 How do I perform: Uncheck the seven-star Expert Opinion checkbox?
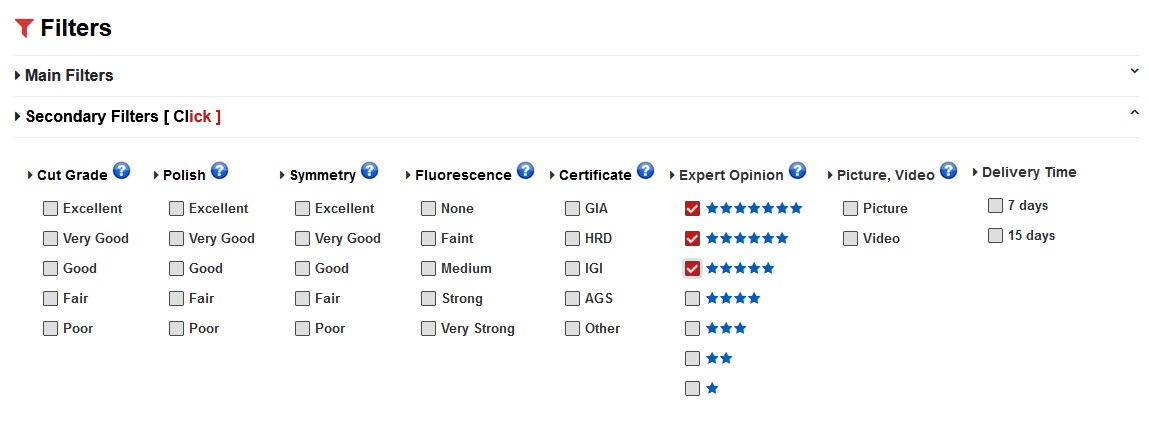tap(692, 209)
